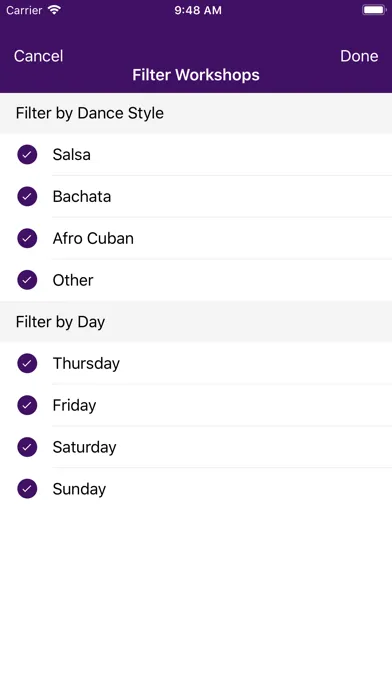Click the Filter by Day header

60,322
